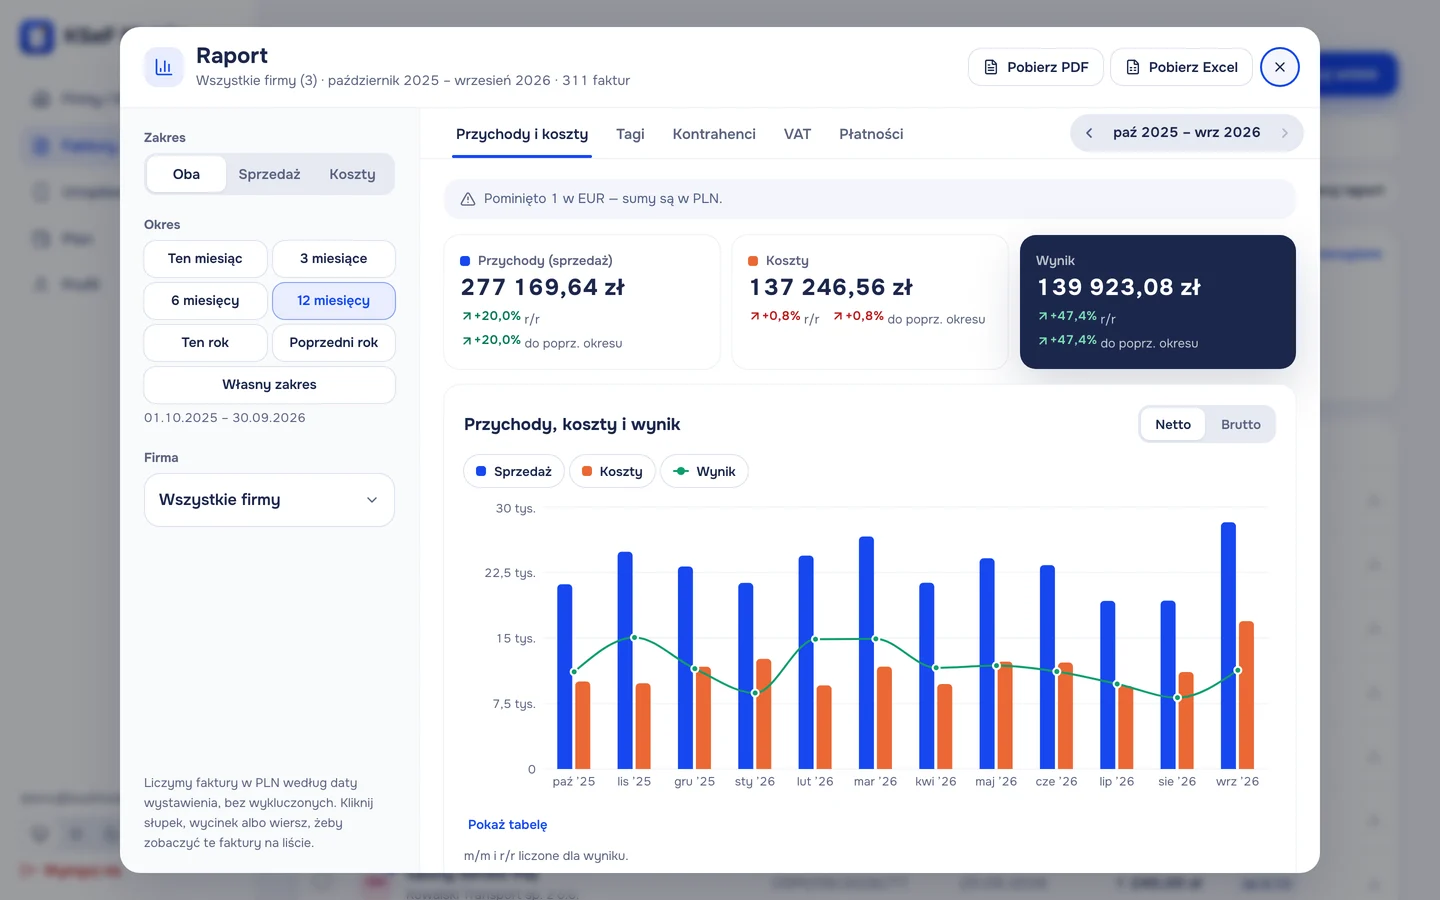Open the Płatności tab
Screen dimensions: 1440x900
point(871,134)
